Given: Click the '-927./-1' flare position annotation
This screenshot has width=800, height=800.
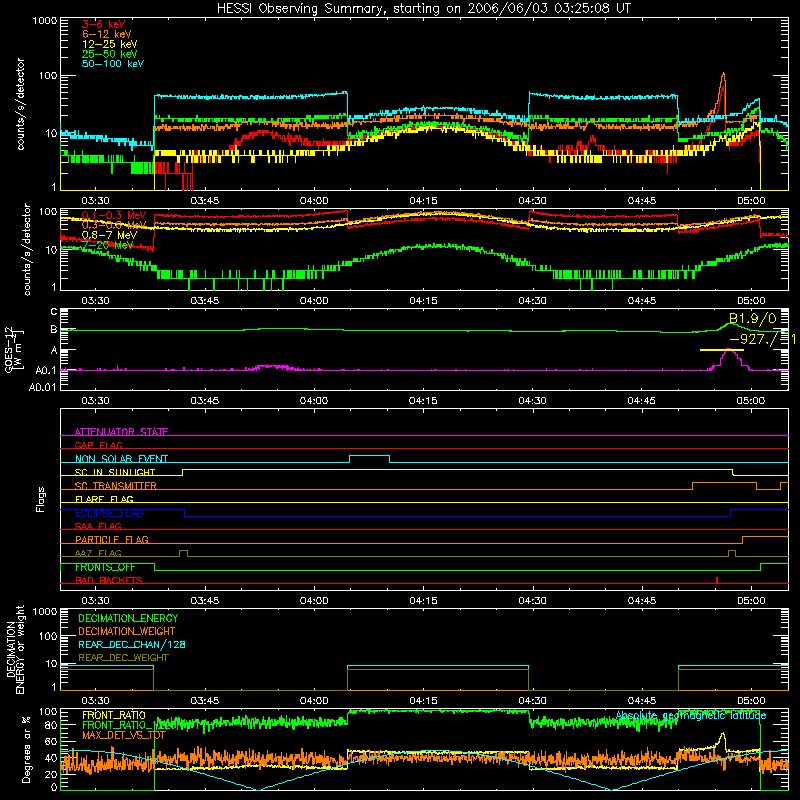Looking at the screenshot, I should pos(762,339).
